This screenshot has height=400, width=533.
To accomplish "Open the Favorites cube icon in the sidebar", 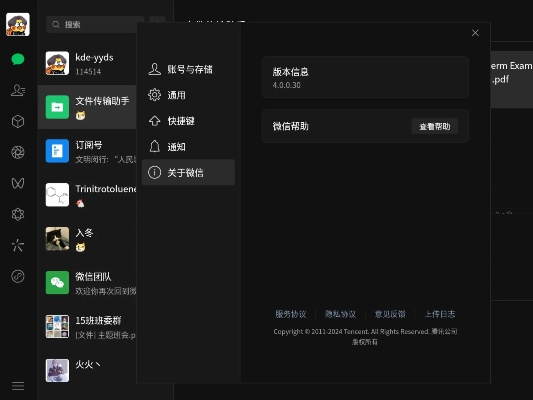I will click(x=18, y=121).
